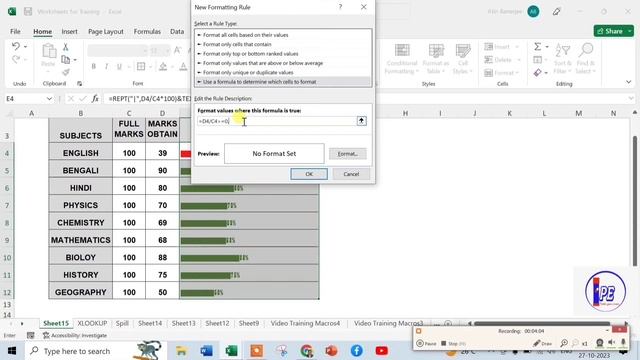The width and height of the screenshot is (640, 360).
Task: Expand the Share button dropdown arrow
Action: (630, 31)
